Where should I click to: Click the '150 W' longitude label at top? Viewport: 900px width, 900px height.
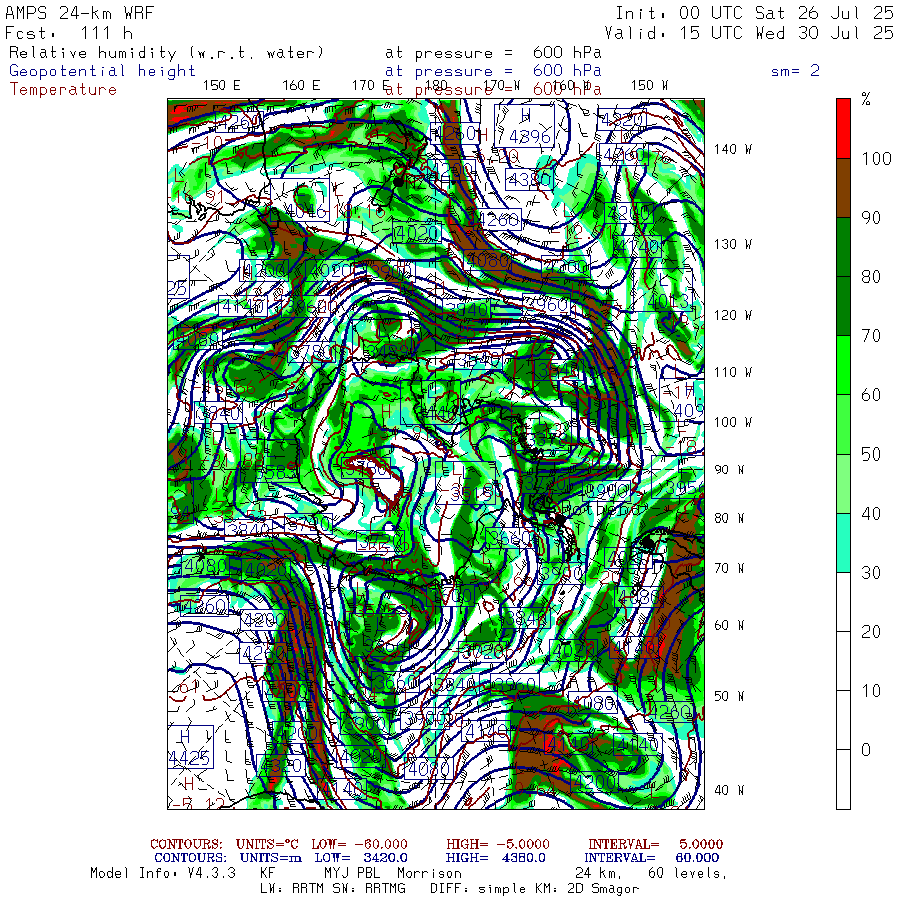(649, 86)
